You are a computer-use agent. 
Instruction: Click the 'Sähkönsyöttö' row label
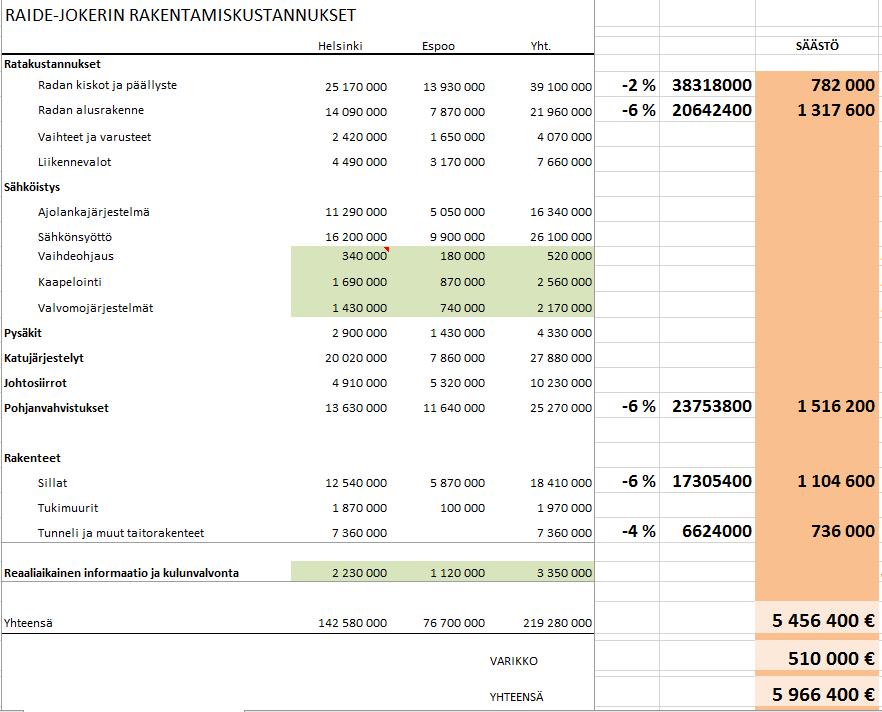tap(75, 237)
